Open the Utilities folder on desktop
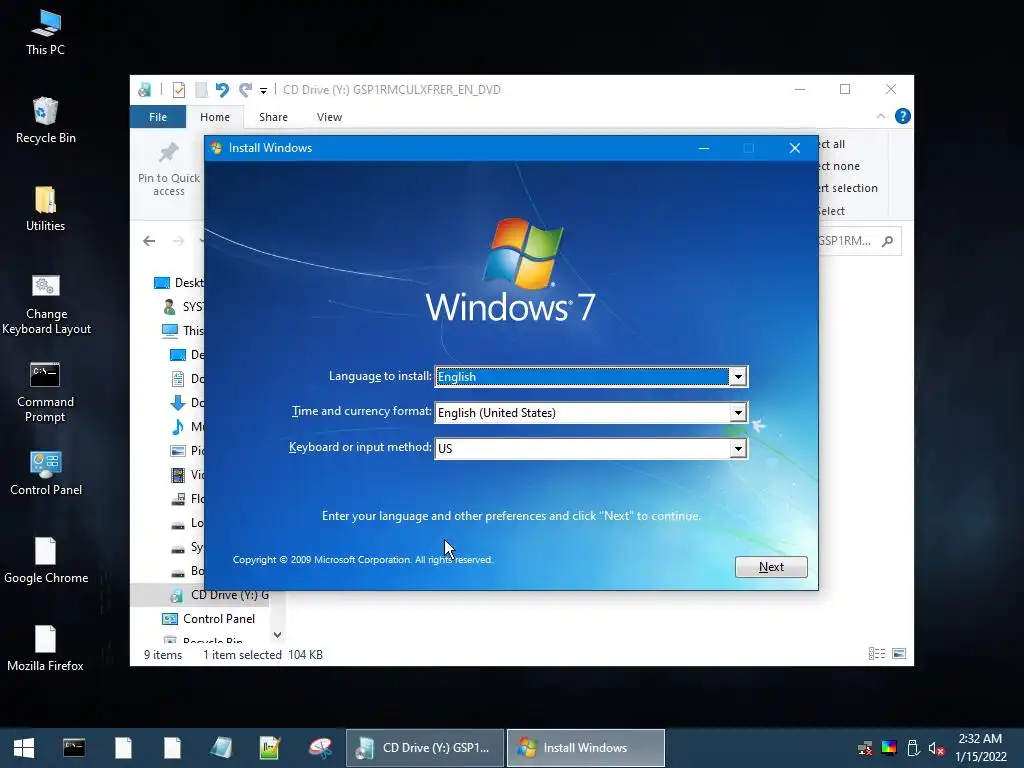 point(45,209)
